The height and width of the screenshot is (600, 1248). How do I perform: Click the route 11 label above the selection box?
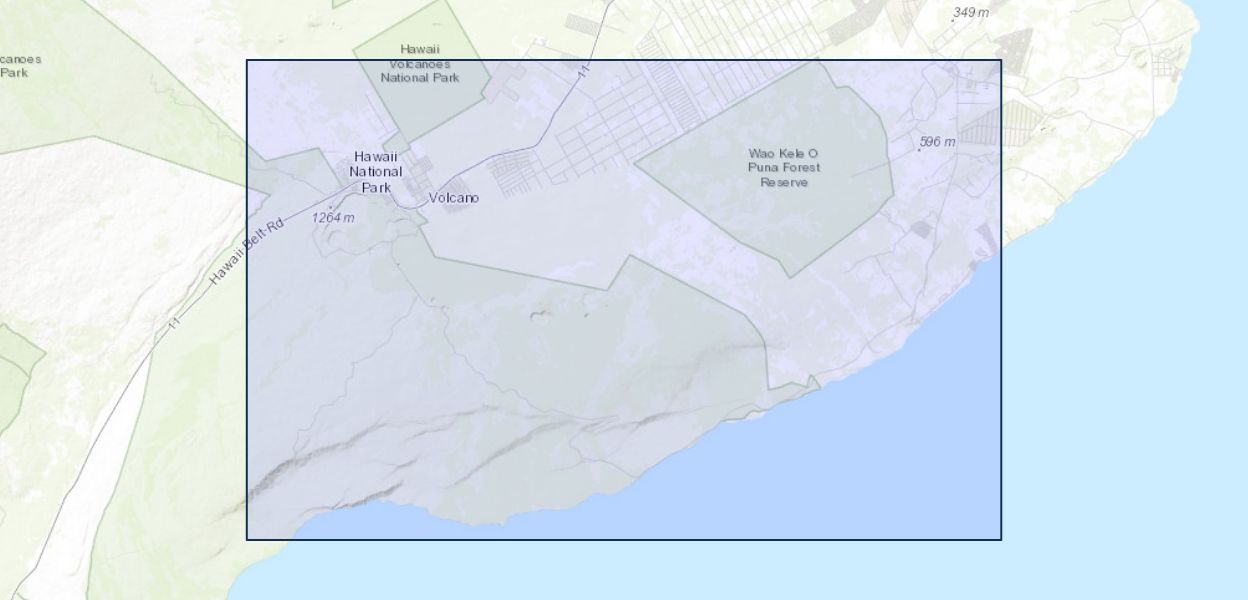pyautogui.click(x=583, y=70)
